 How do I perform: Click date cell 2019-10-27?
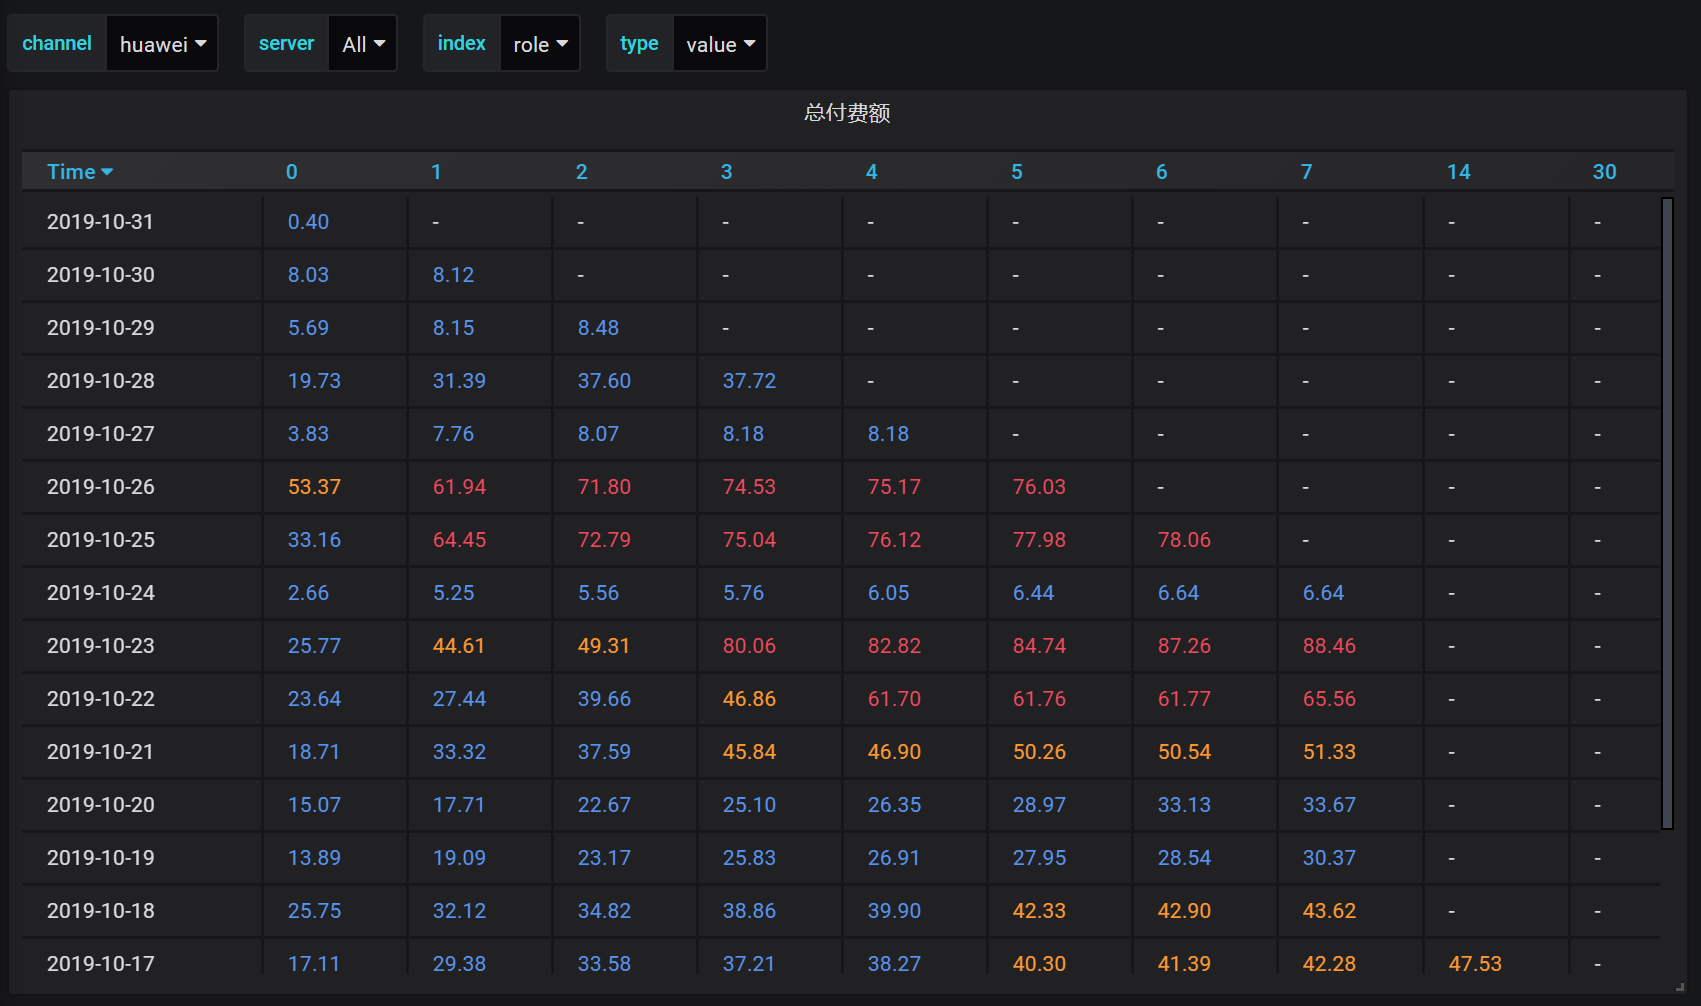(100, 434)
